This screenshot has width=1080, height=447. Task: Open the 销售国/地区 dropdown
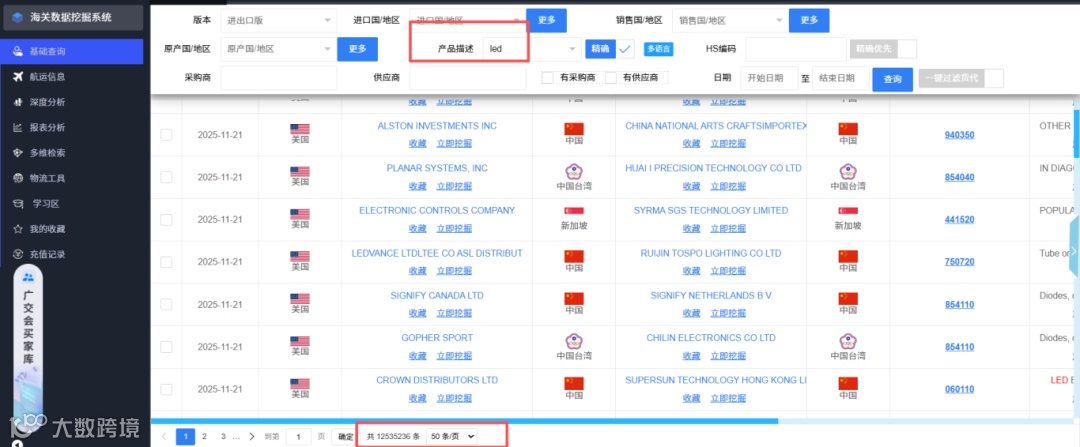coord(730,20)
